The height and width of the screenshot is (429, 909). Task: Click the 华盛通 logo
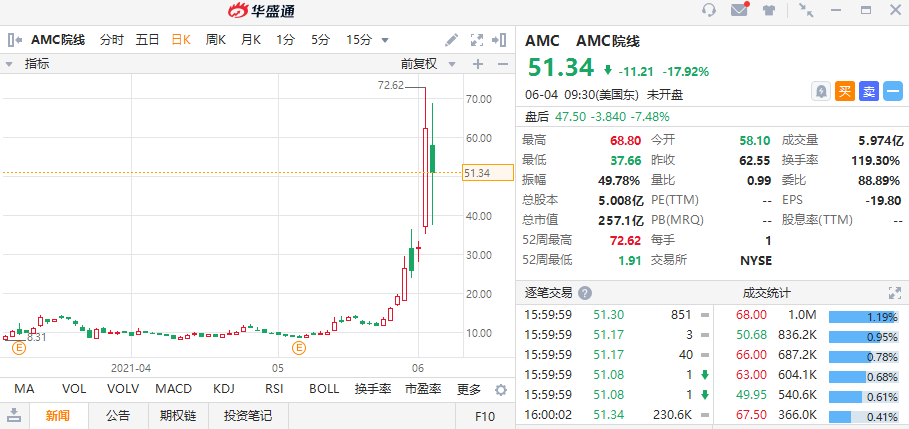[261, 10]
